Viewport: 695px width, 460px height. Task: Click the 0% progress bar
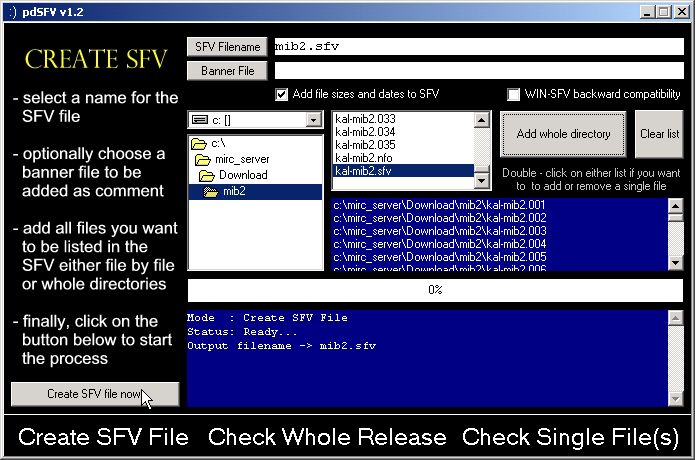pyautogui.click(x=435, y=290)
